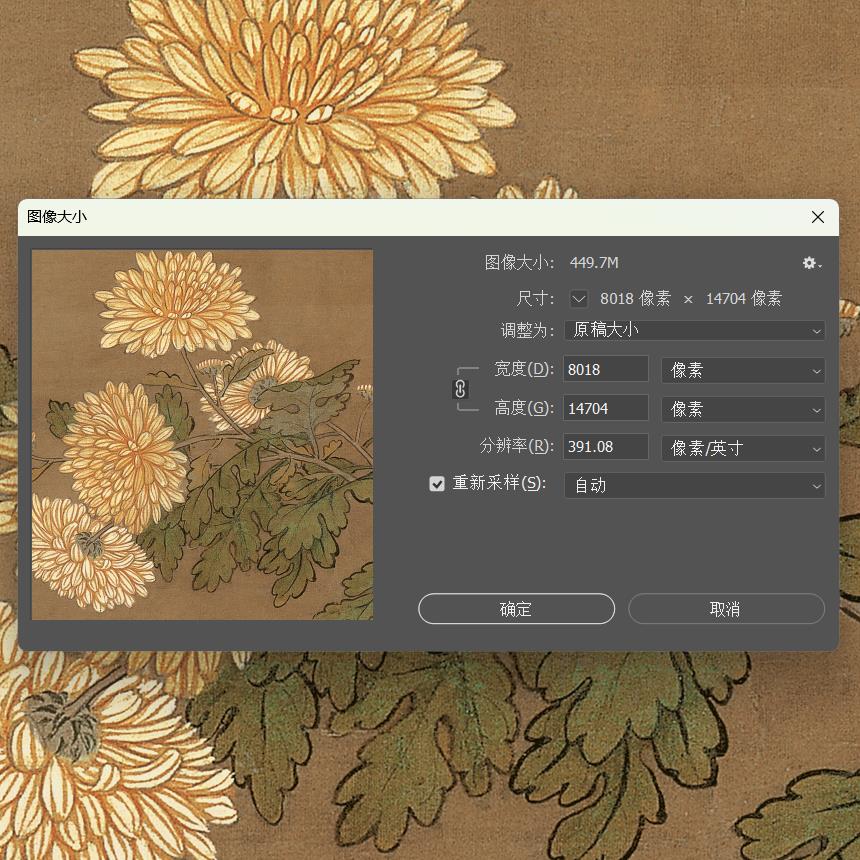This screenshot has height=860, width=860.
Task: Open the width unit 像素 dropdown
Action: (743, 370)
